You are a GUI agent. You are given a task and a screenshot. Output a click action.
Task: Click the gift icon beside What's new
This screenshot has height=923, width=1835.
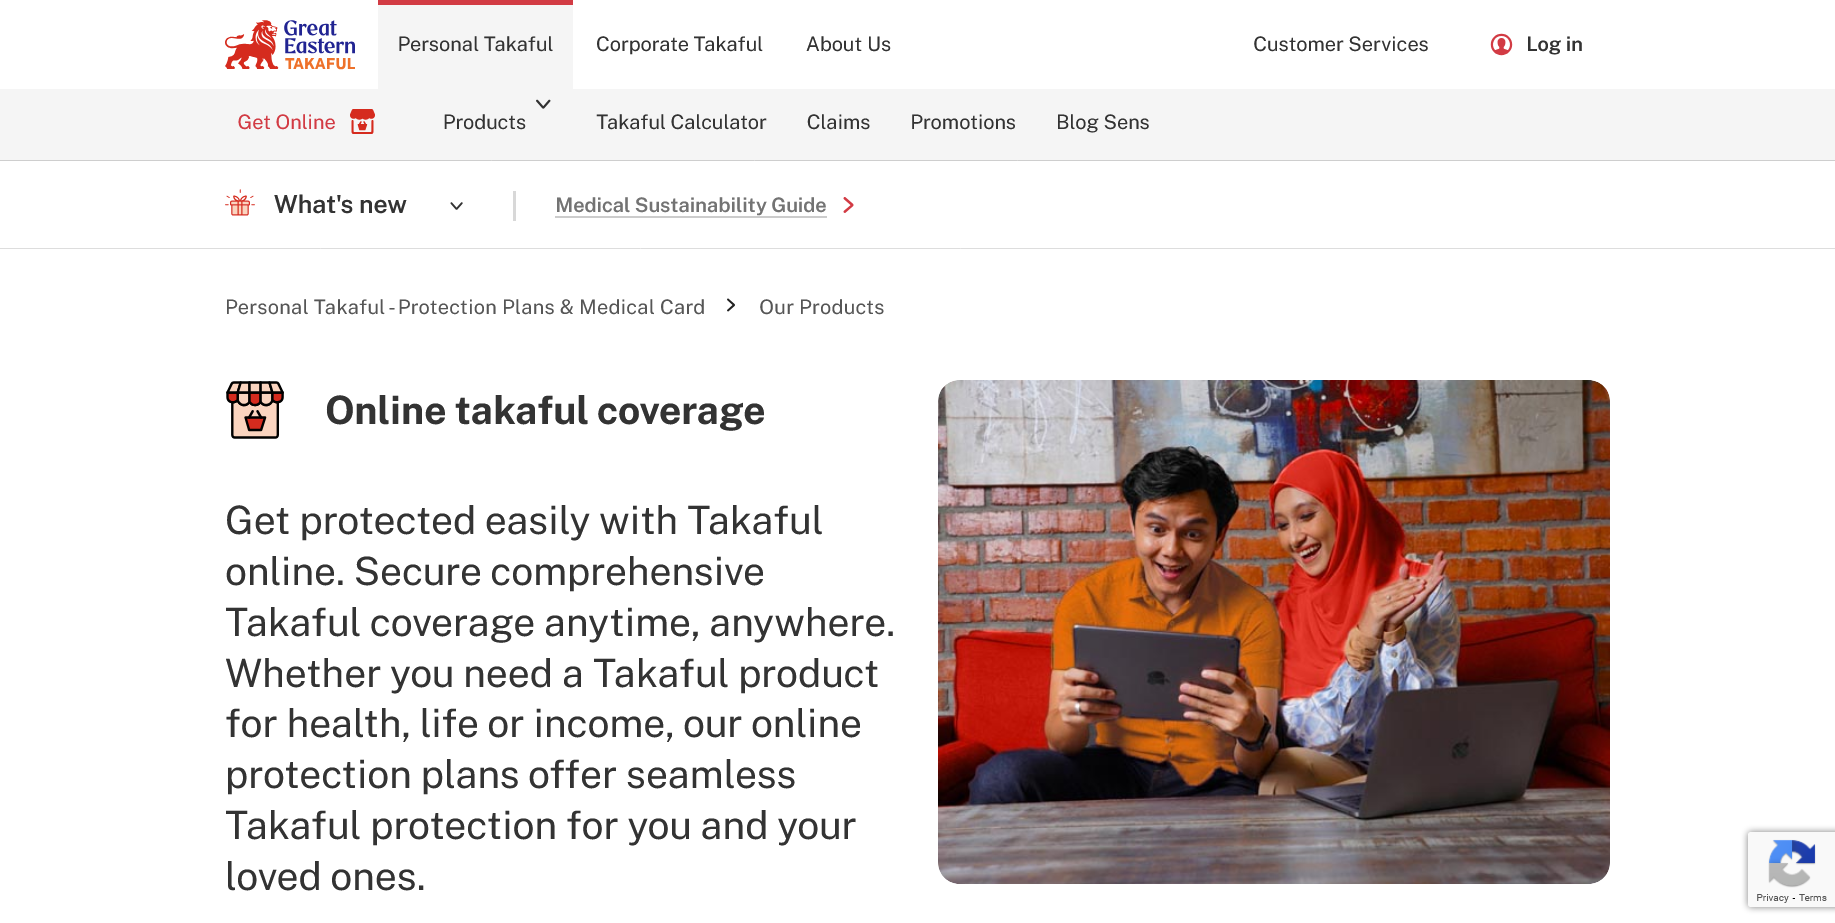click(240, 204)
